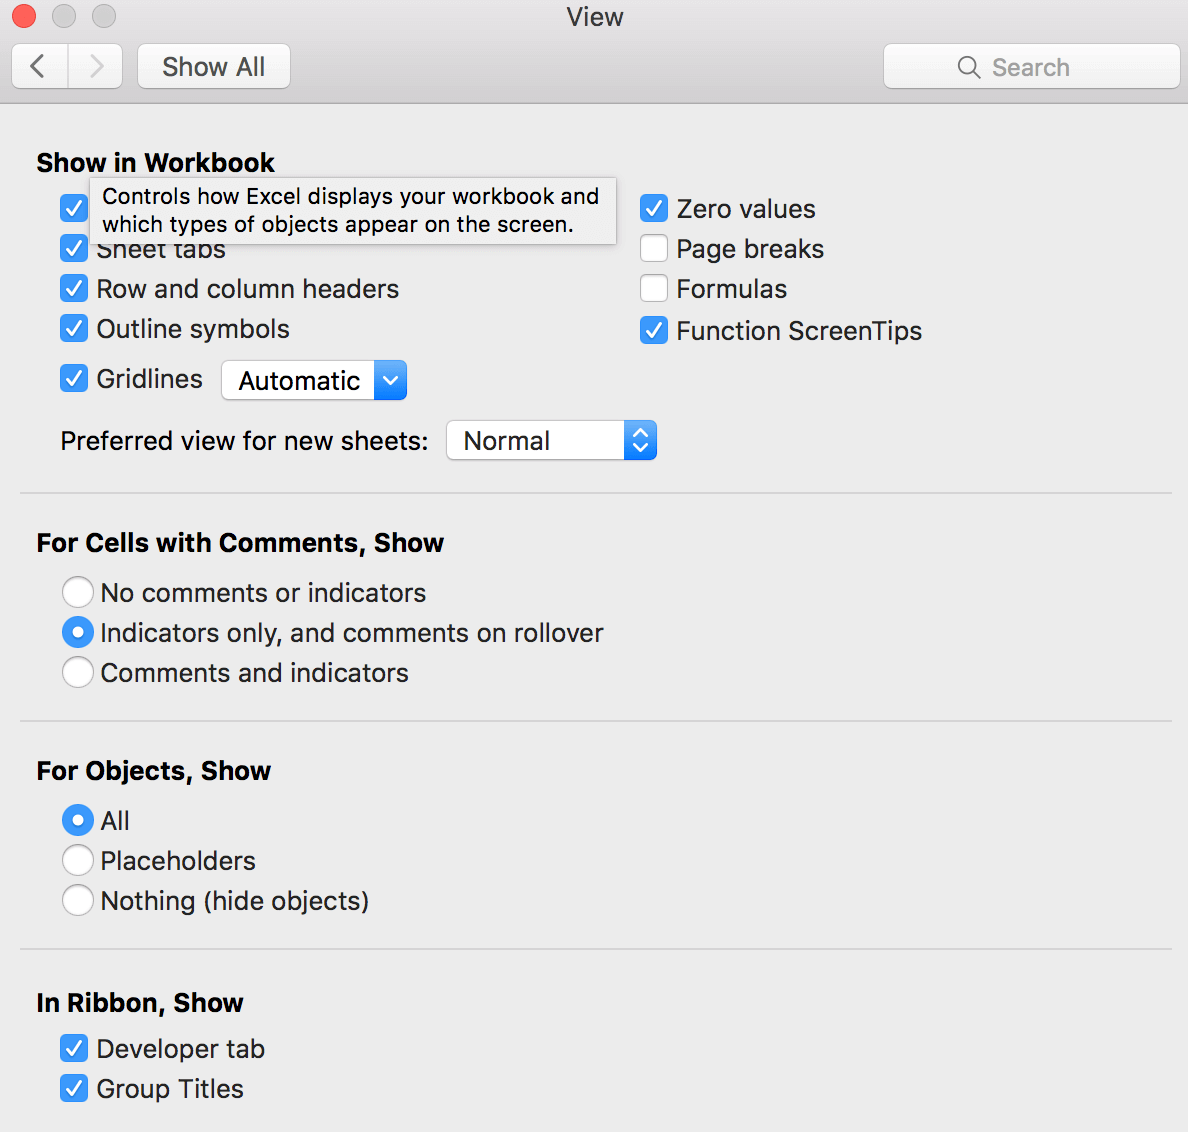The width and height of the screenshot is (1188, 1132).
Task: Disable Row and column headers
Action: click(74, 289)
